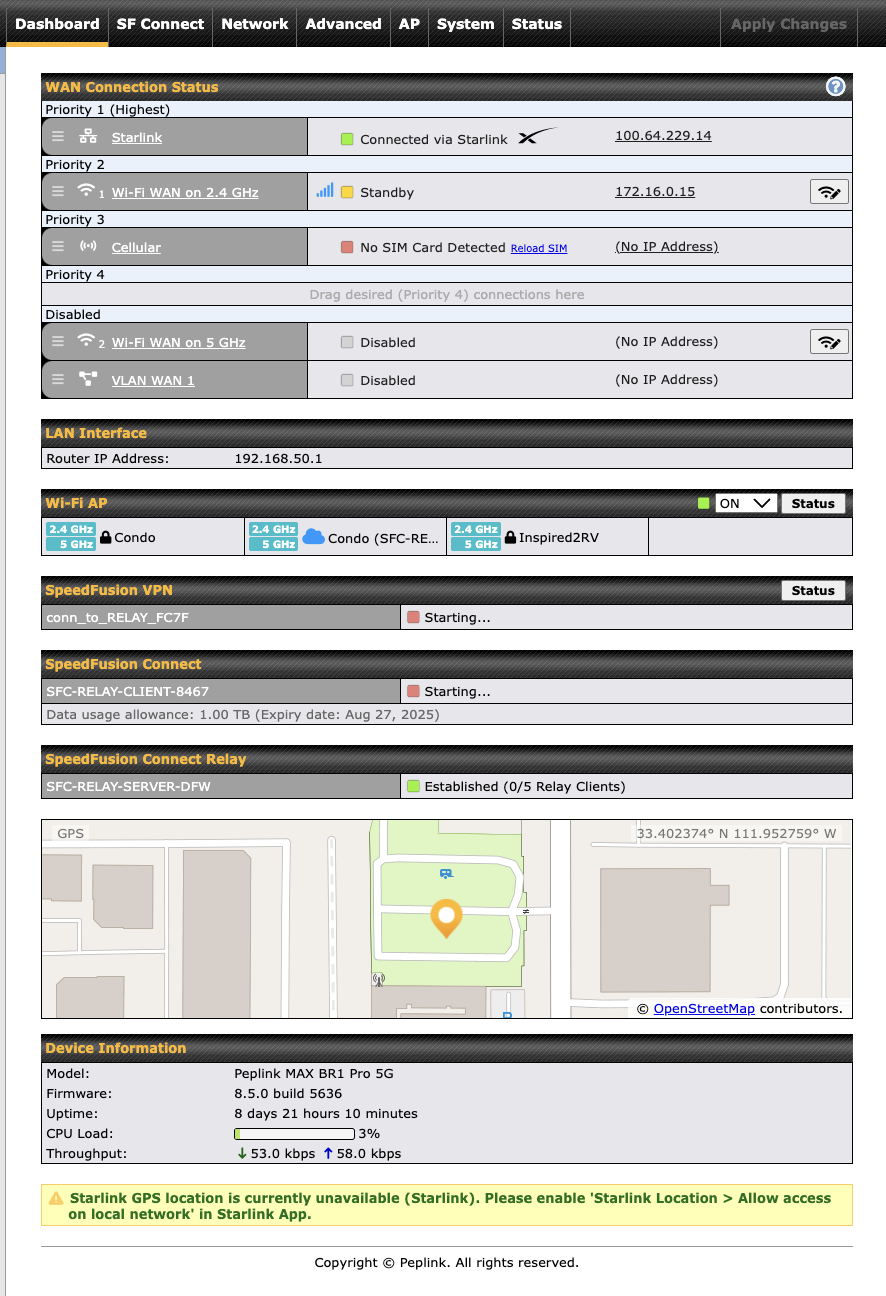Click the cloud icon beside Condo SFC

313,537
